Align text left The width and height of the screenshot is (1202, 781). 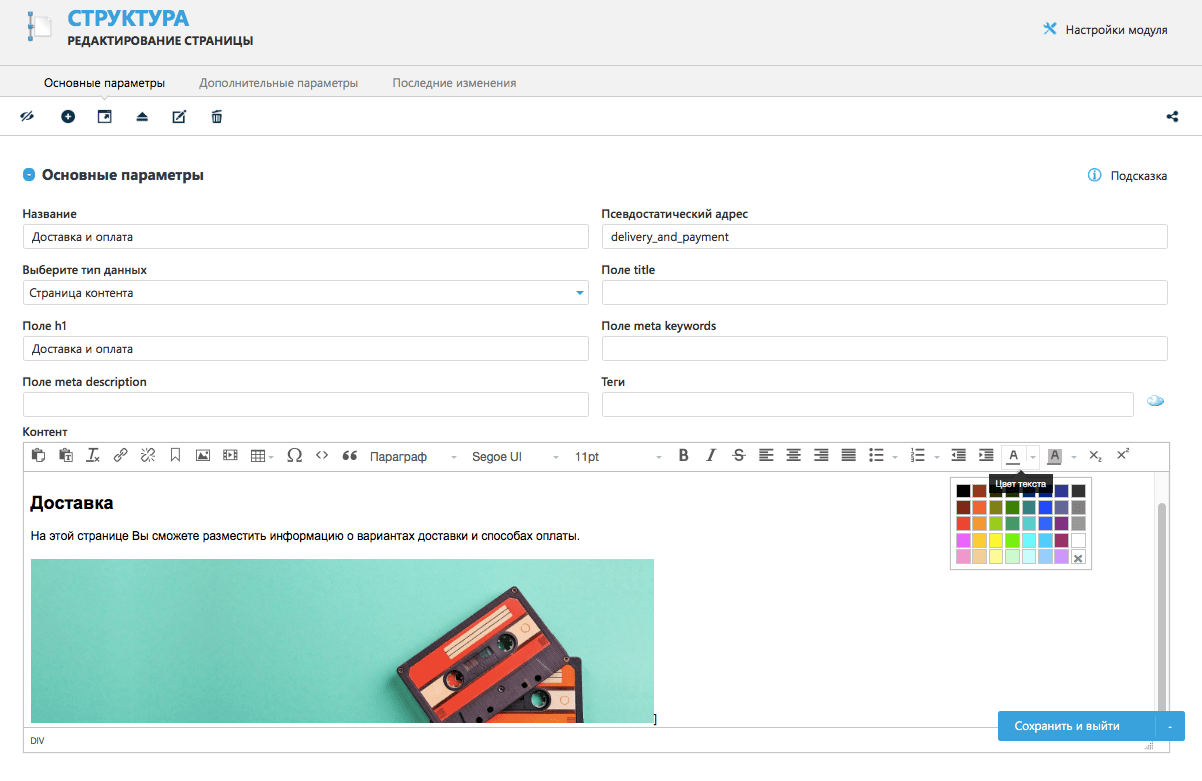[x=766, y=456]
